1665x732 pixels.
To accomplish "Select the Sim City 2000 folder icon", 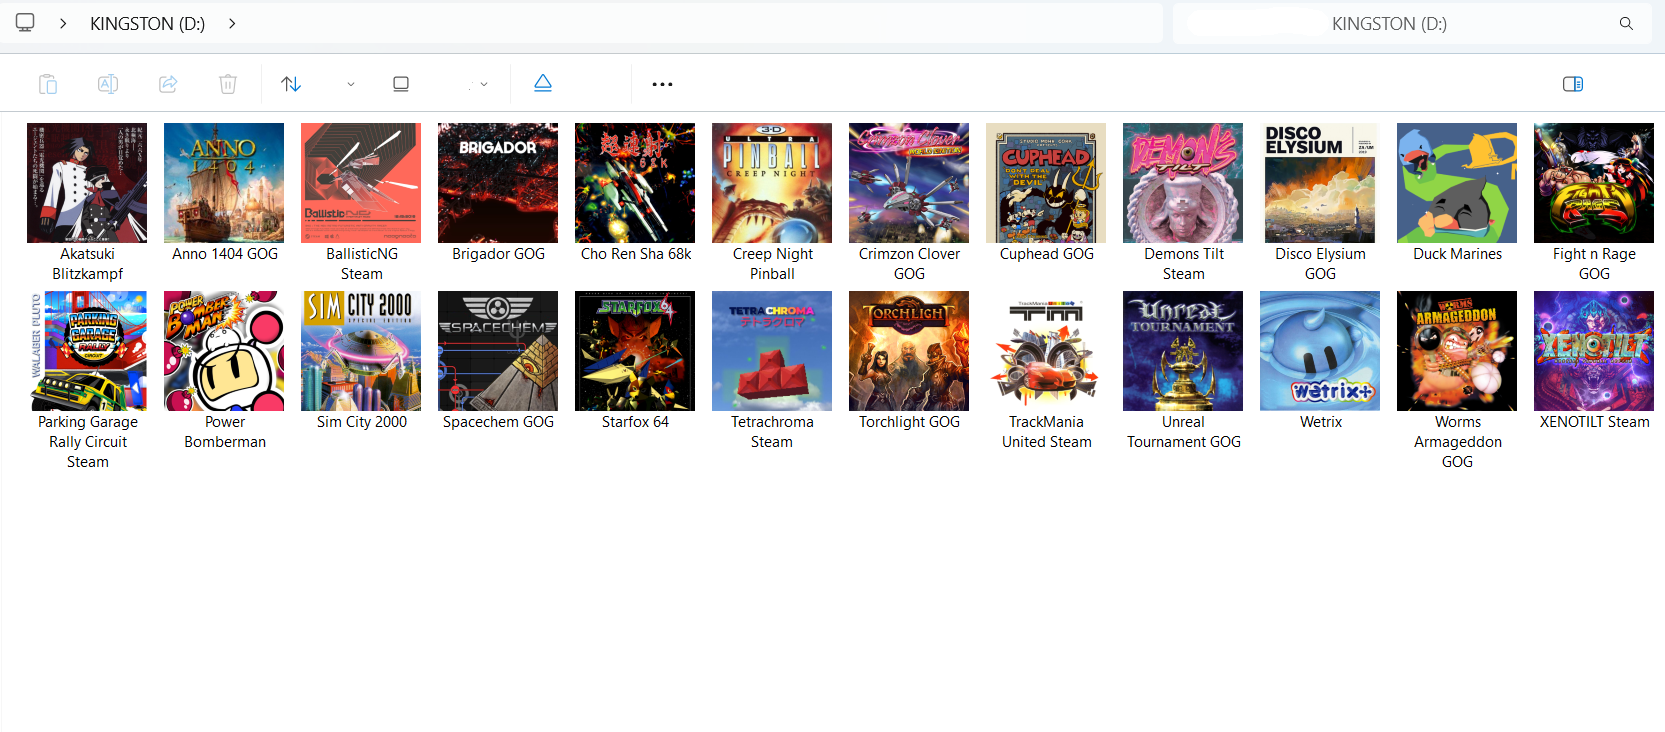I will [361, 351].
